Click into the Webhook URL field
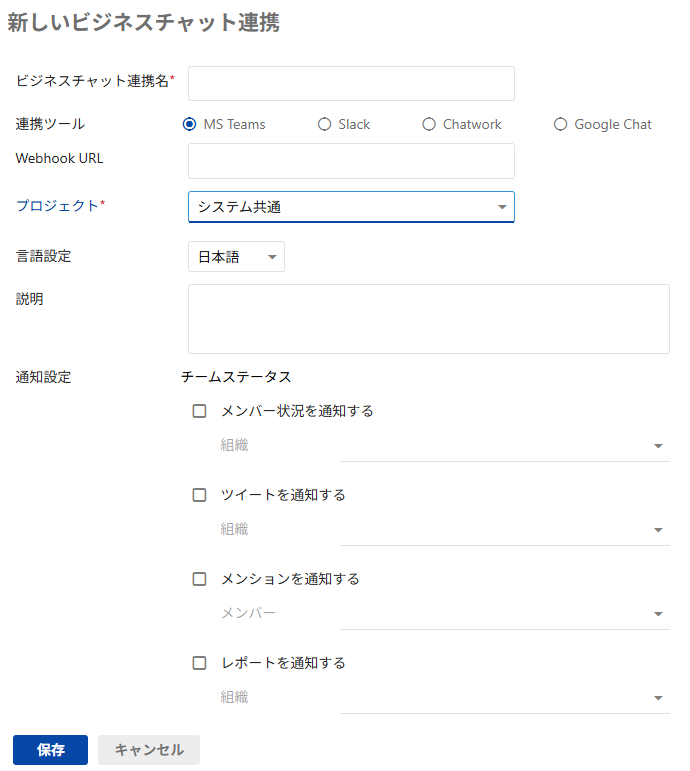 [351, 161]
